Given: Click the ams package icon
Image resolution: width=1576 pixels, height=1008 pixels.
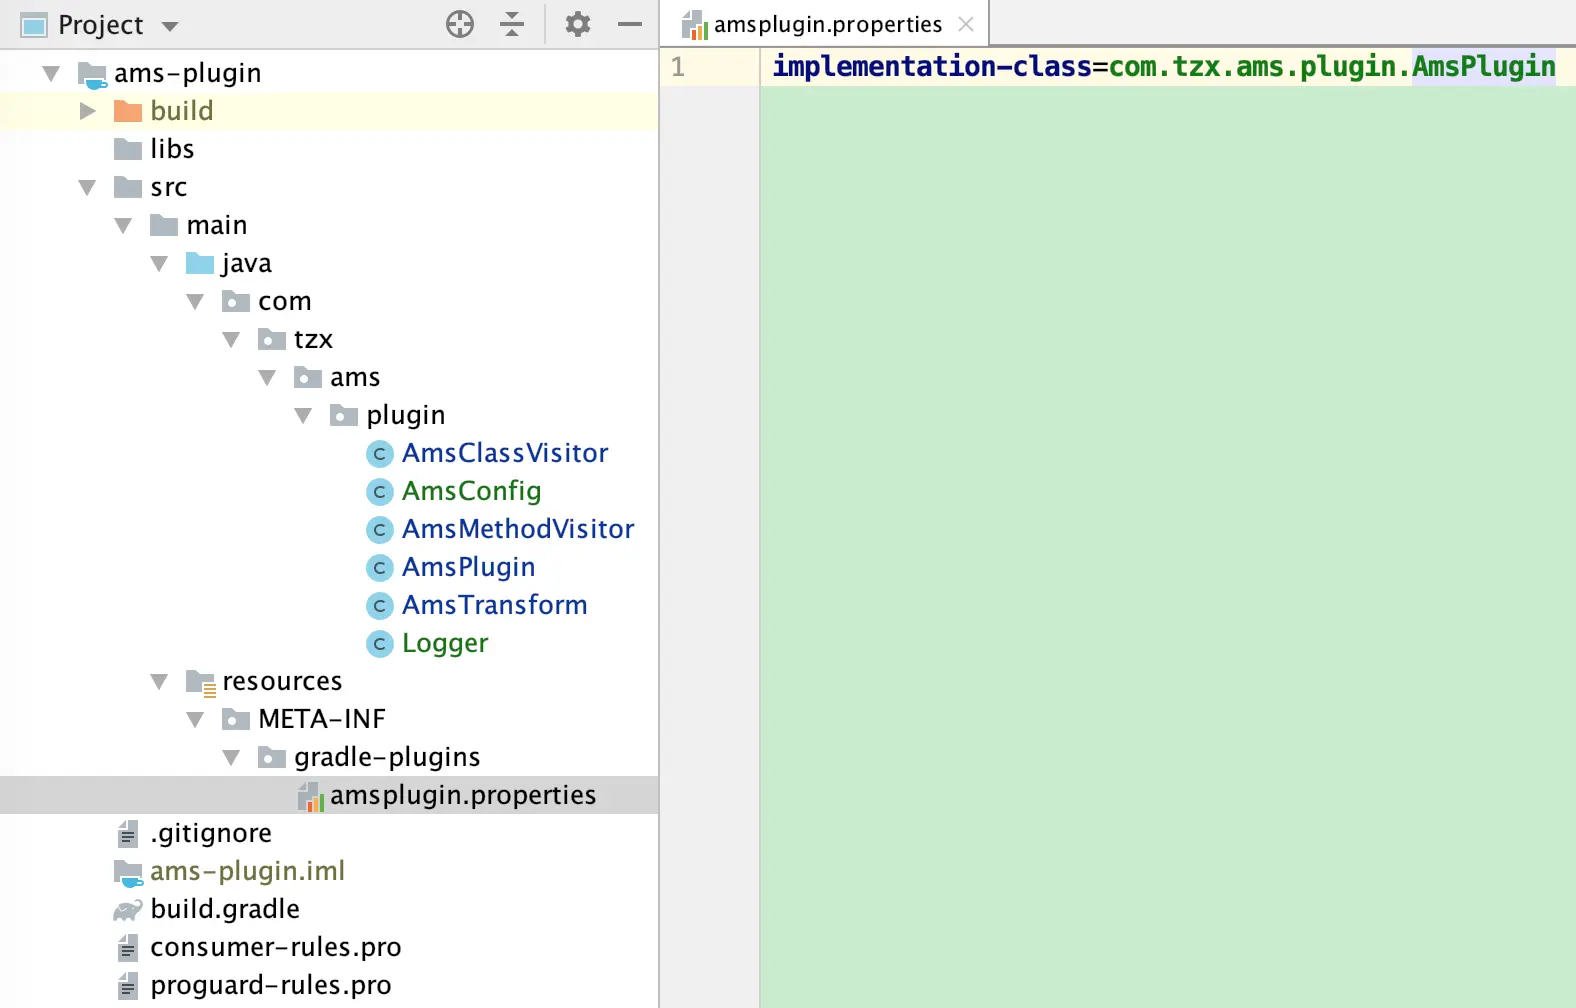Looking at the screenshot, I should click(x=308, y=377).
